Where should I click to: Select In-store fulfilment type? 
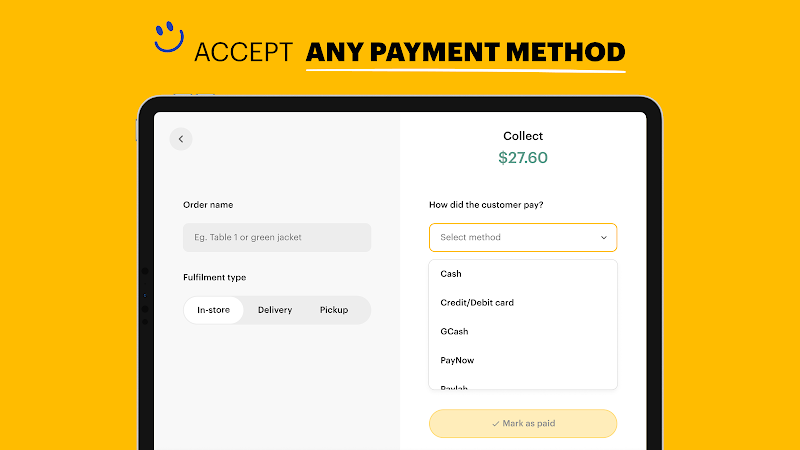[x=213, y=310]
